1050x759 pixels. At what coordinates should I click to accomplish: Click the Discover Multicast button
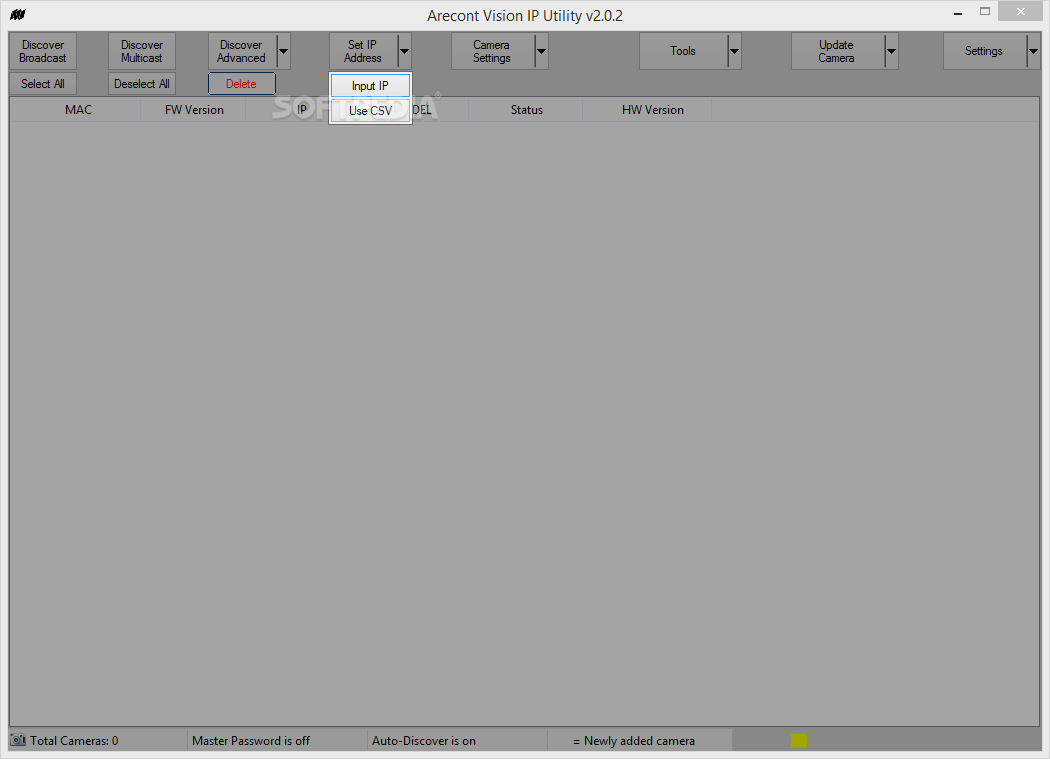pyautogui.click(x=142, y=51)
